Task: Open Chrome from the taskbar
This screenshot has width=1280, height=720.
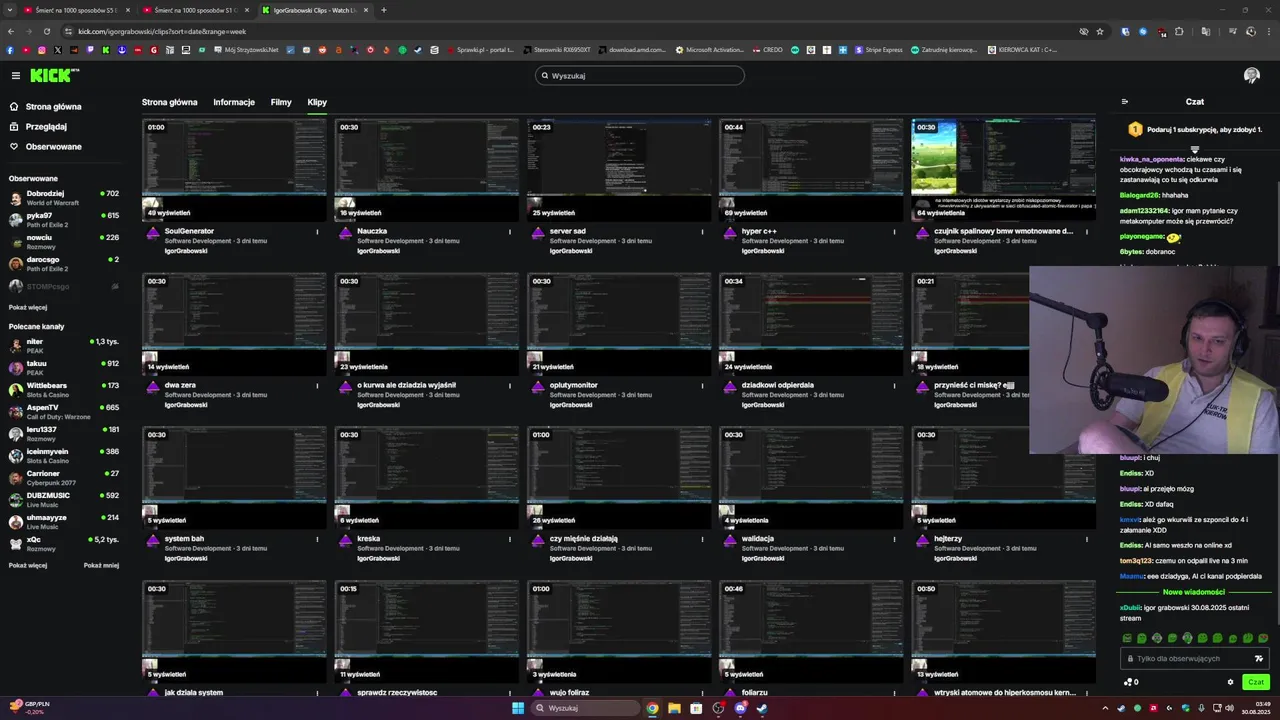Action: pos(652,708)
